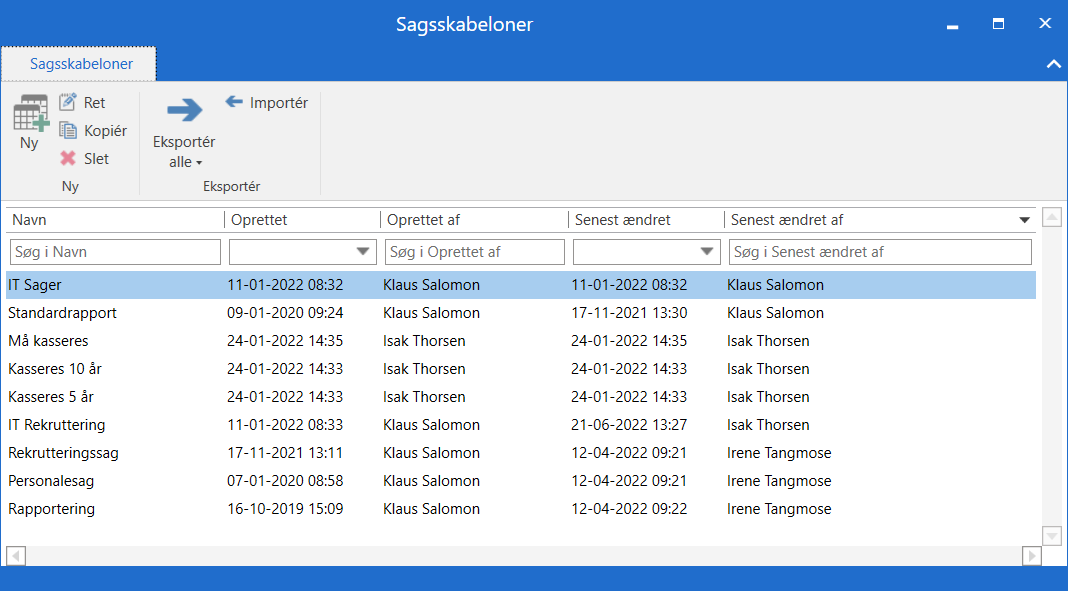The image size is (1068, 591).
Task: Expand the Senest ændret date filter
Action: click(707, 252)
